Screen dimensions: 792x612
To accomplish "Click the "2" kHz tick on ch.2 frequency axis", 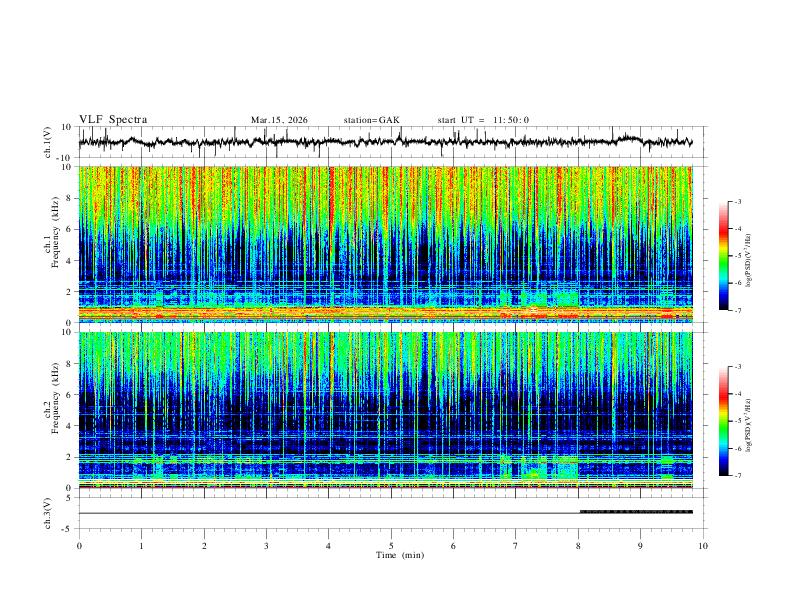I will click(x=70, y=457).
